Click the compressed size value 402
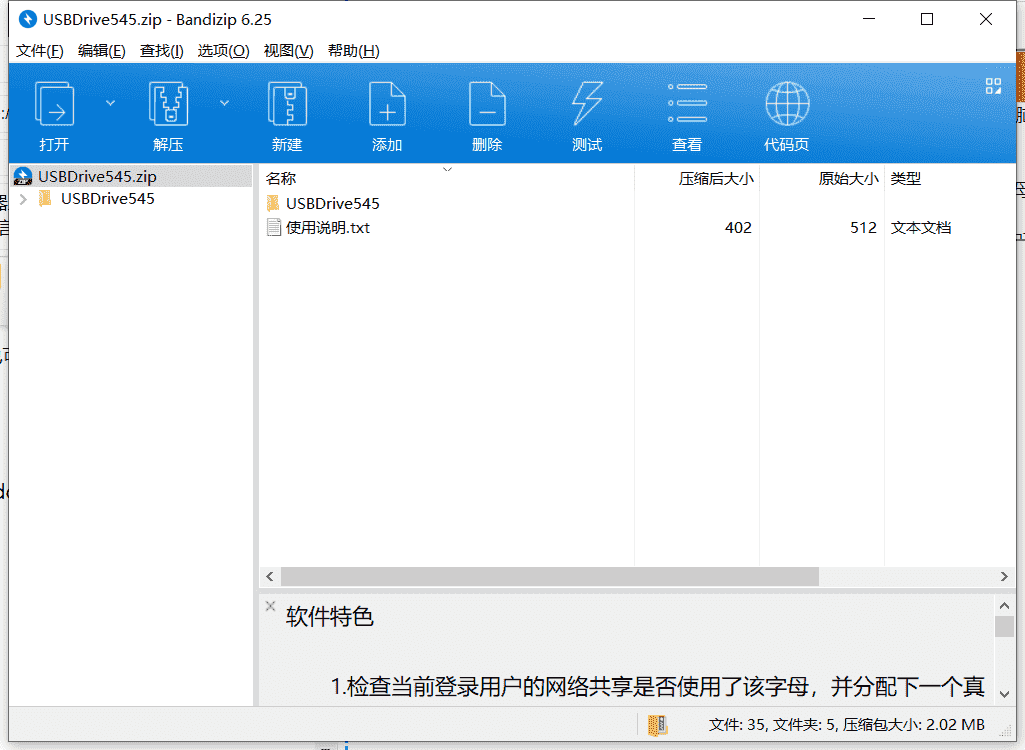The width and height of the screenshot is (1025, 750). [738, 228]
